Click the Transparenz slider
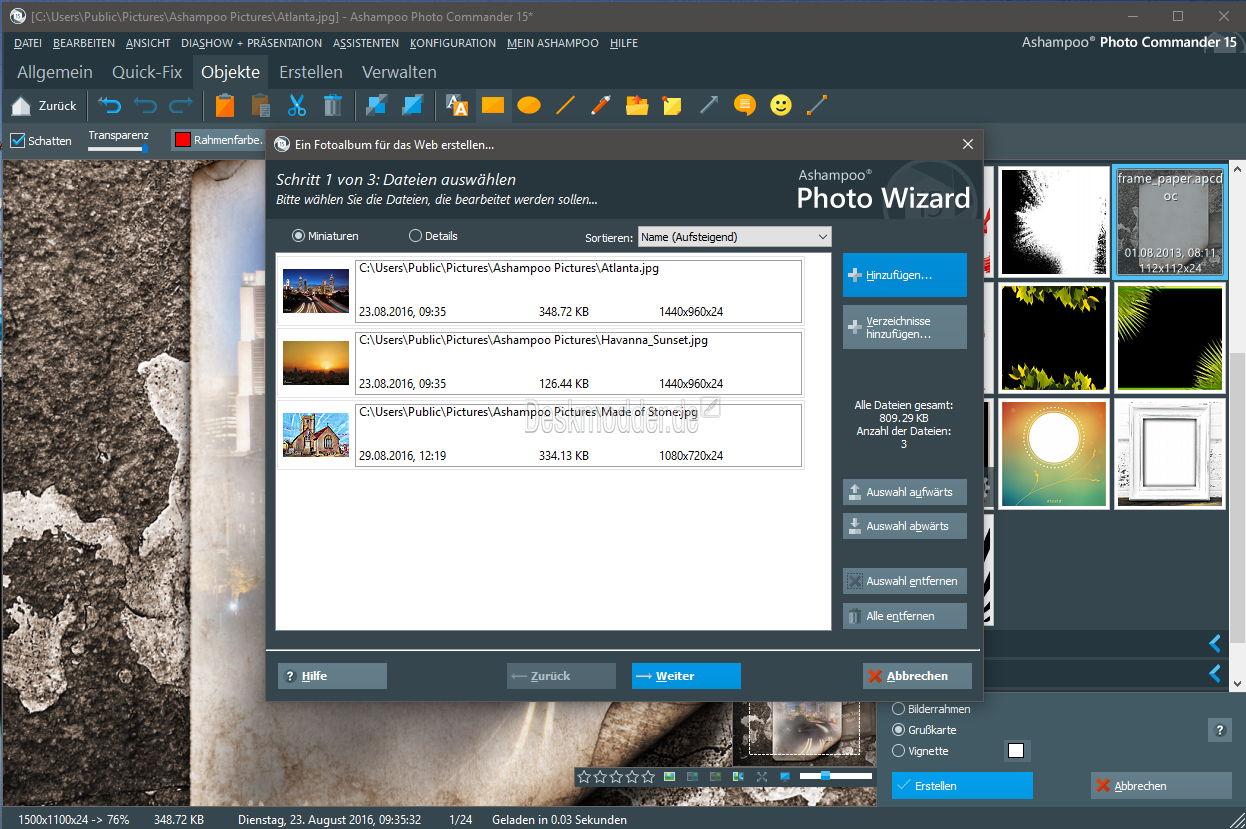The height and width of the screenshot is (829, 1246). tap(118, 149)
